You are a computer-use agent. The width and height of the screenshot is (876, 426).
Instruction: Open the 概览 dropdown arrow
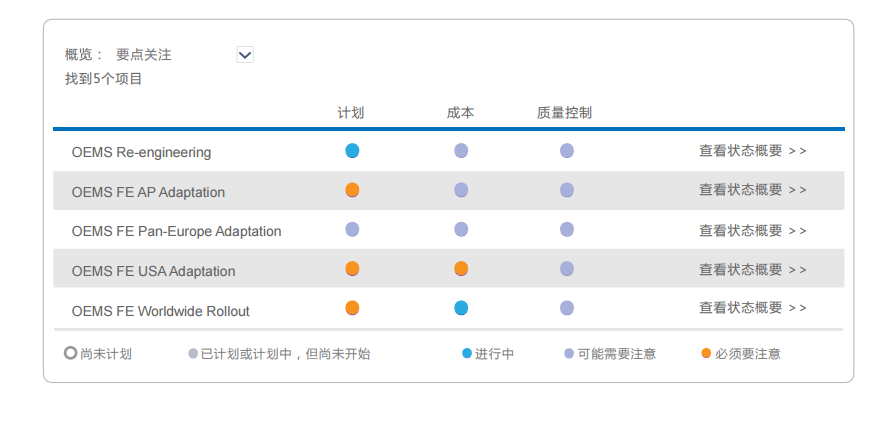(x=245, y=55)
